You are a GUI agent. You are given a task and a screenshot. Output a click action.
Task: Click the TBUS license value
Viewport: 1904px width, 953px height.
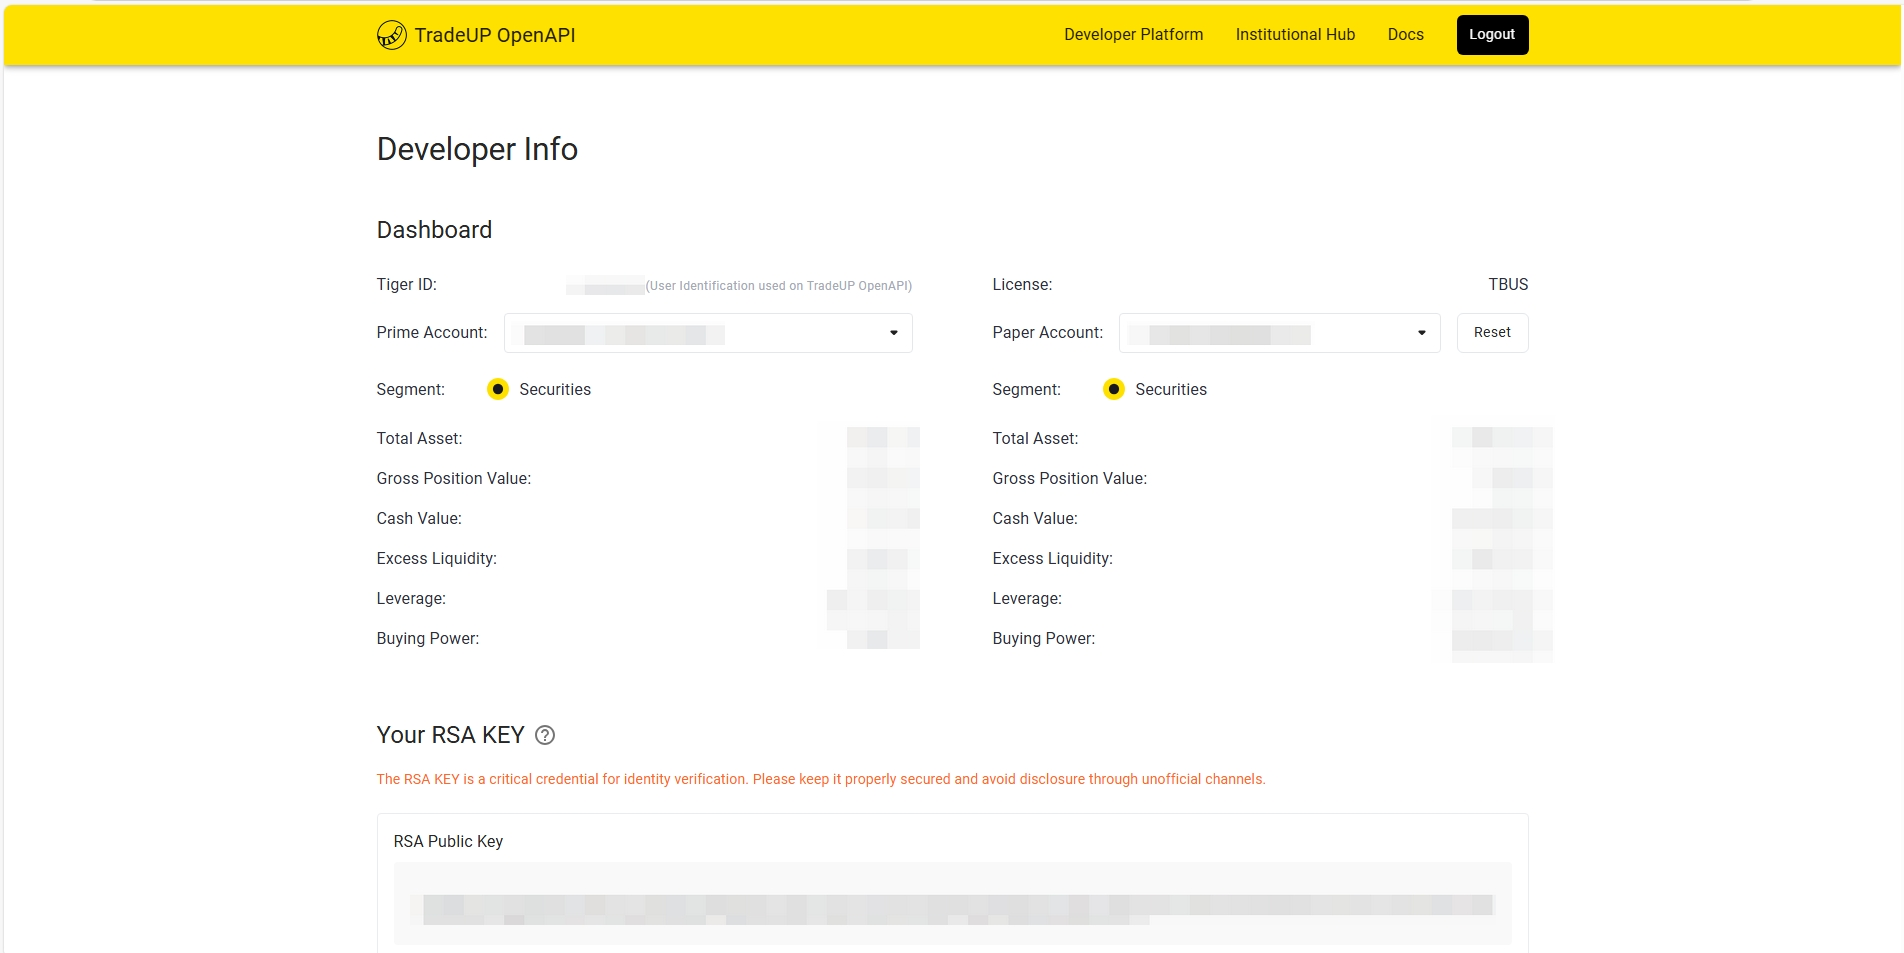pyautogui.click(x=1508, y=285)
